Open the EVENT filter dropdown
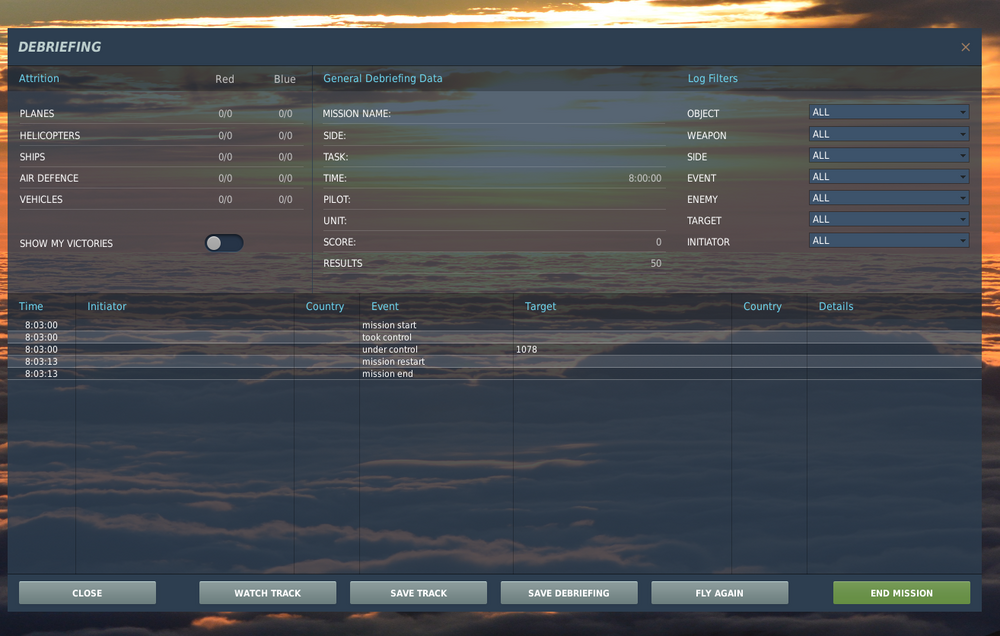This screenshot has width=1000, height=636. click(888, 177)
